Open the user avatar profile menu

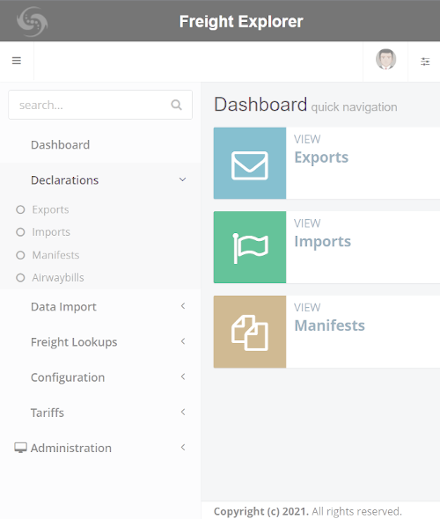click(386, 59)
